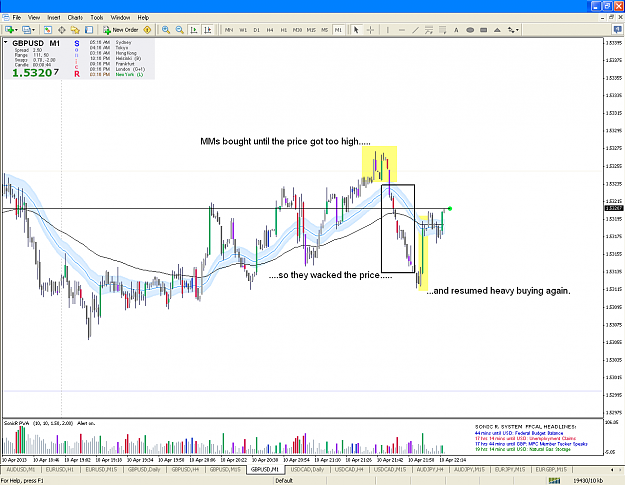The width and height of the screenshot is (625, 485).
Task: Expand the Profiles dropdown arrow
Action: [33, 30]
